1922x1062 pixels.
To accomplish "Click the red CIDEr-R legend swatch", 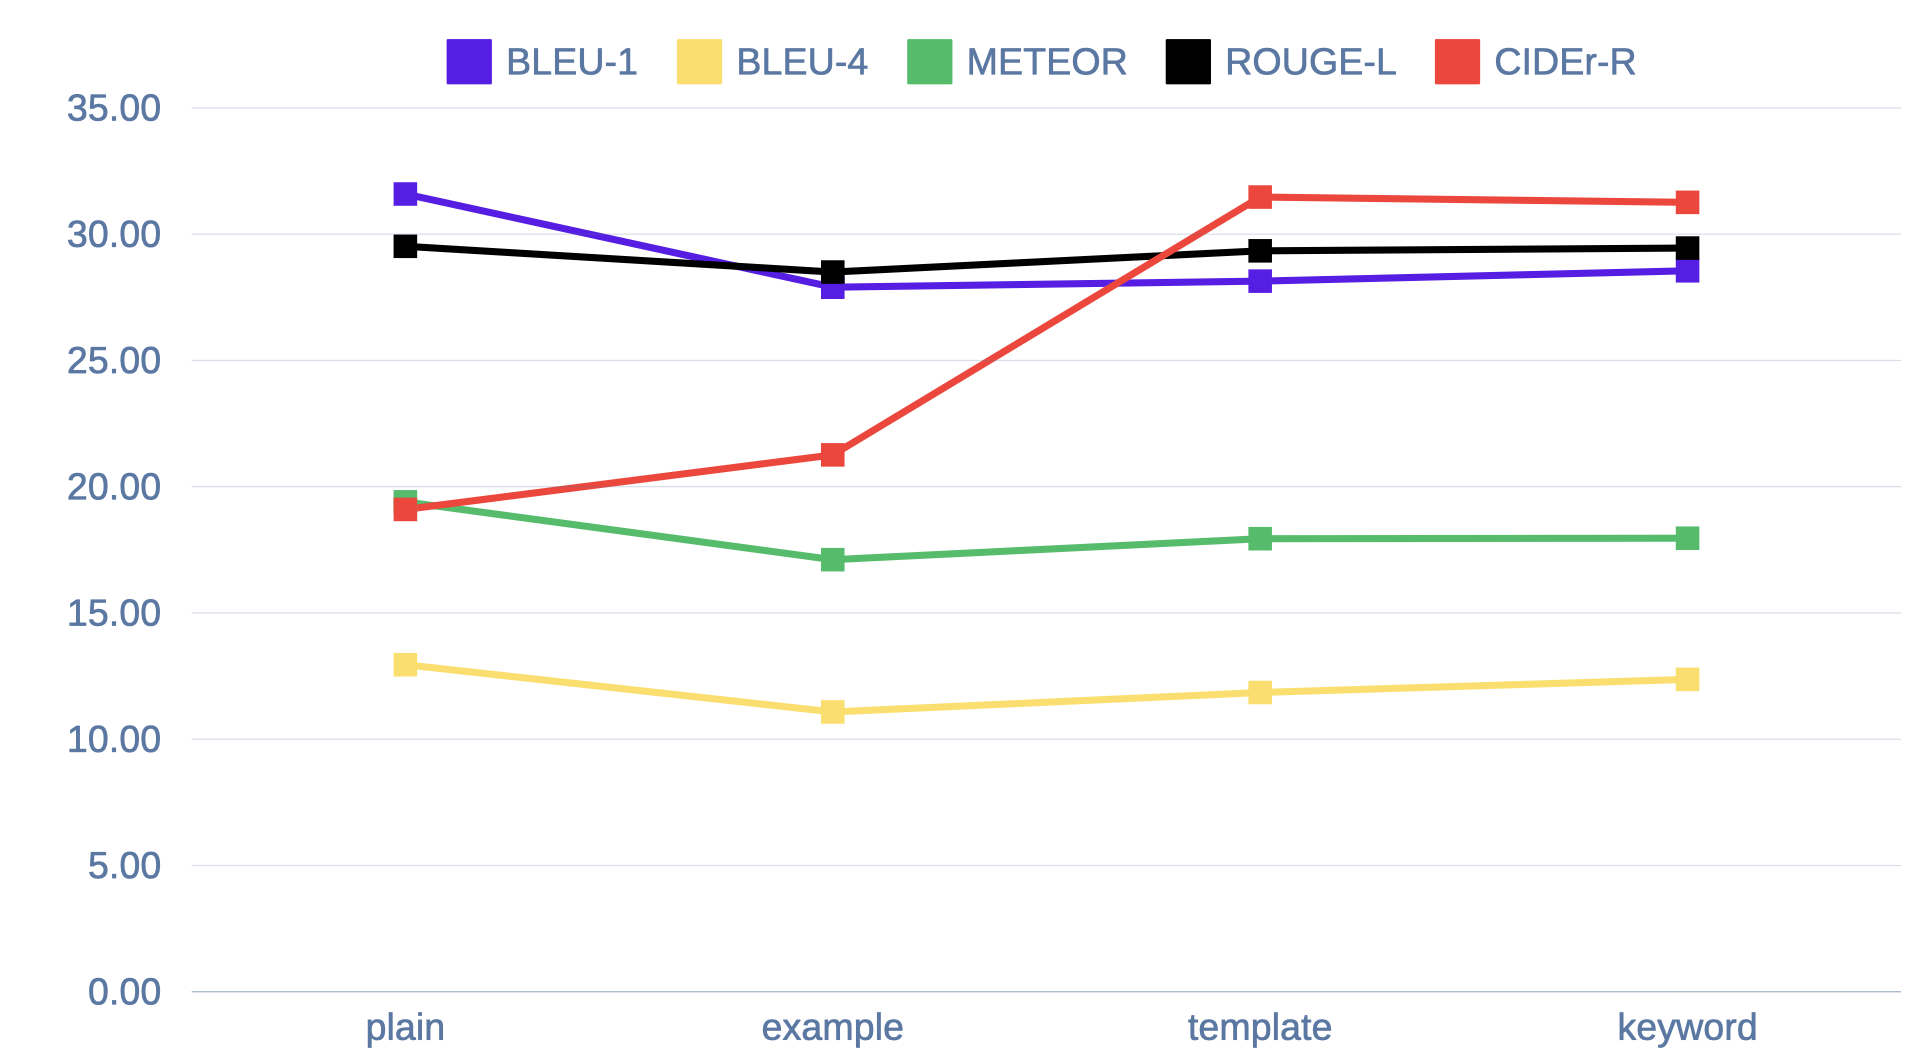I will pos(1457,62).
